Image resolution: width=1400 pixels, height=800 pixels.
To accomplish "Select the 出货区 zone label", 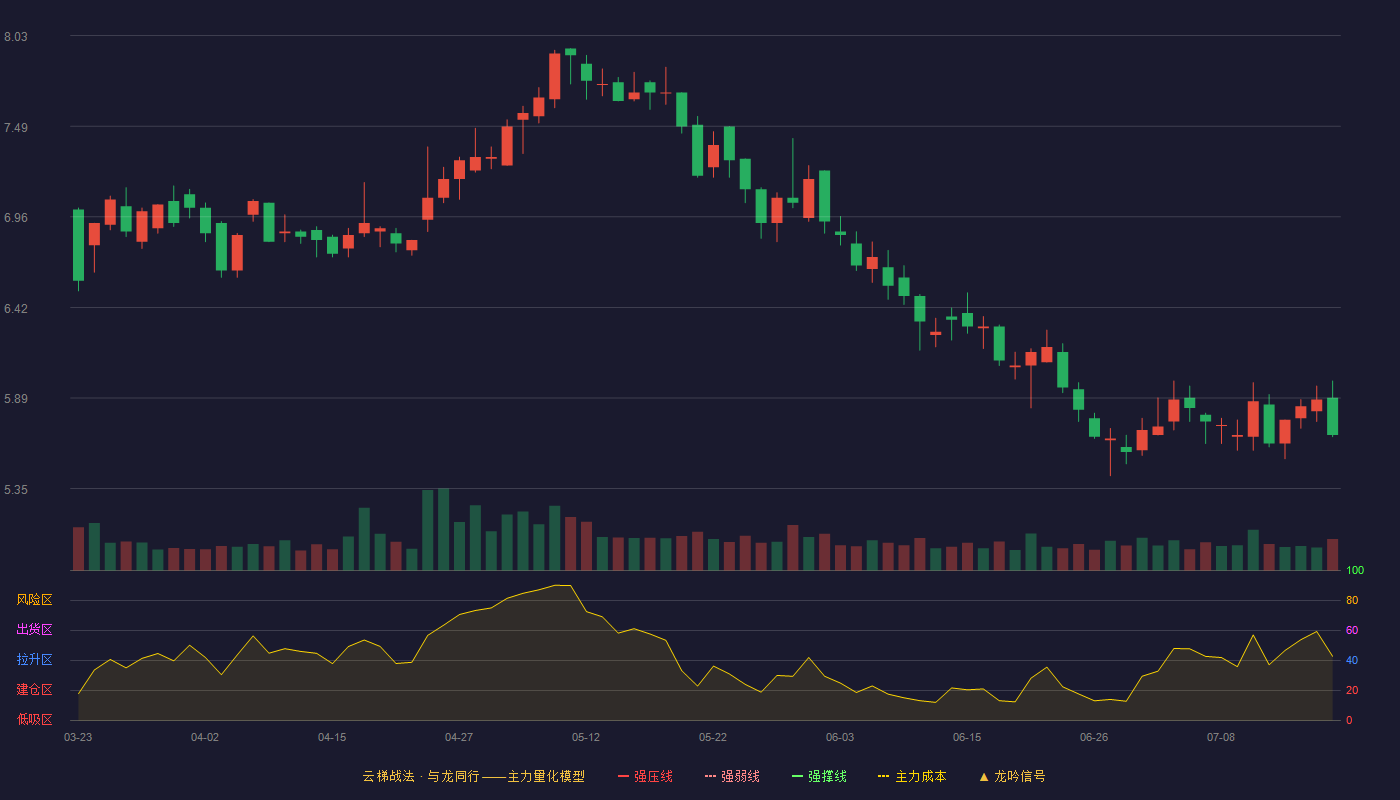I will [34, 630].
